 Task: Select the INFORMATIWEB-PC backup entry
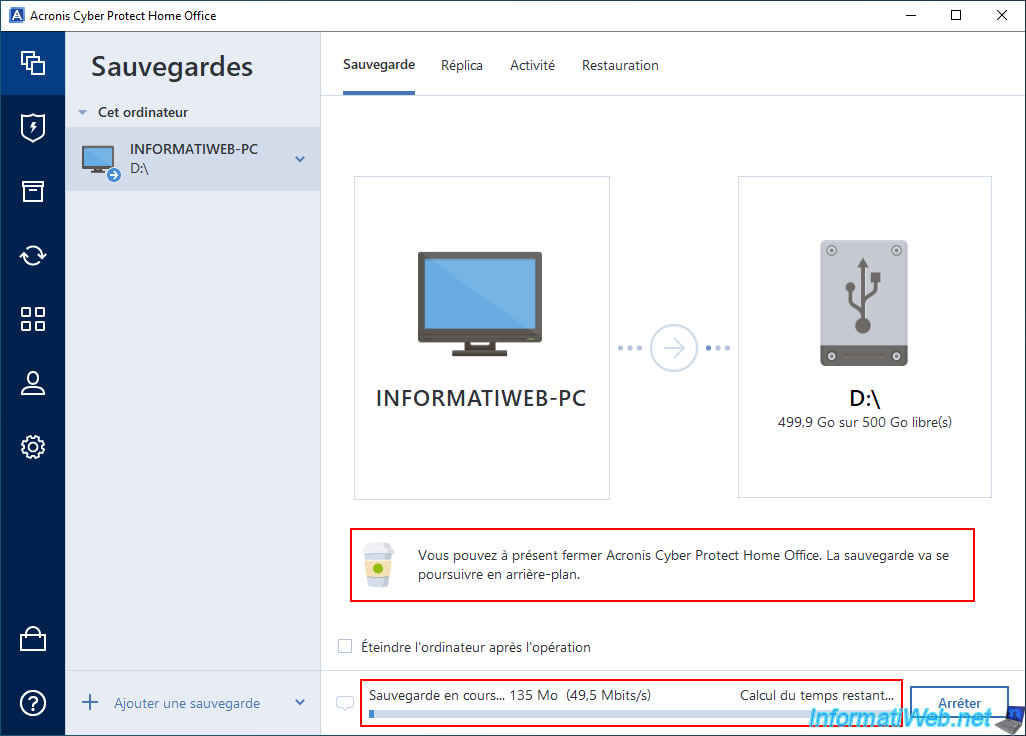[193, 159]
